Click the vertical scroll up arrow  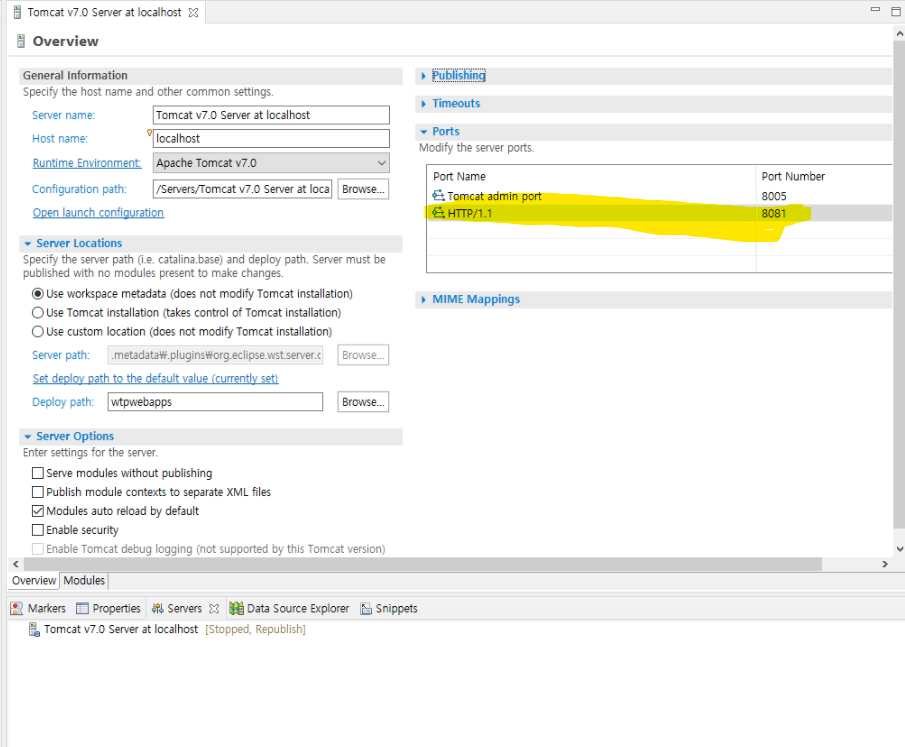click(x=899, y=34)
